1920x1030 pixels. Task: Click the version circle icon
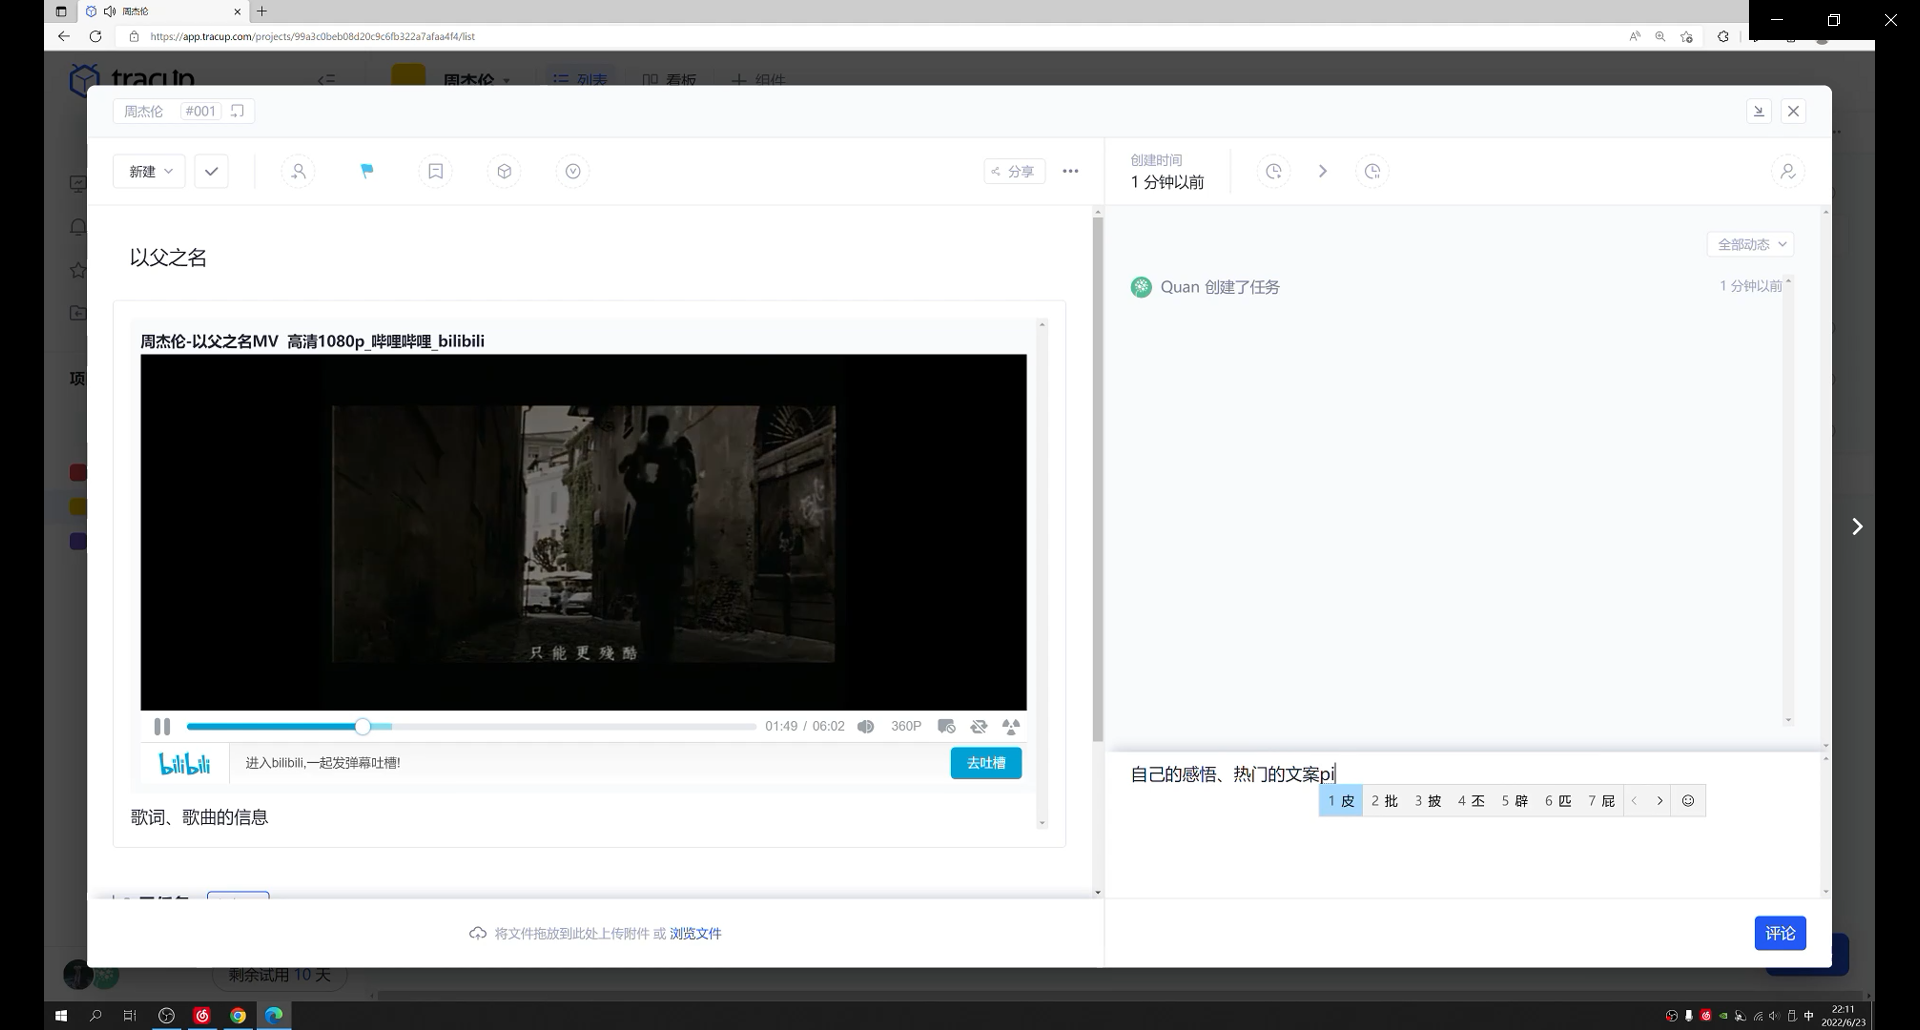click(573, 172)
